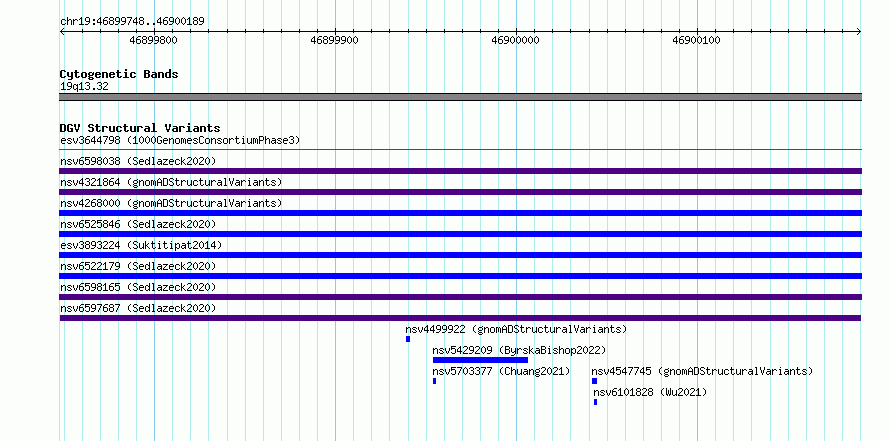This screenshot has height=441, width=890.
Task: Click the purple nsv4321864 variant bar
Action: pyautogui.click(x=460, y=192)
